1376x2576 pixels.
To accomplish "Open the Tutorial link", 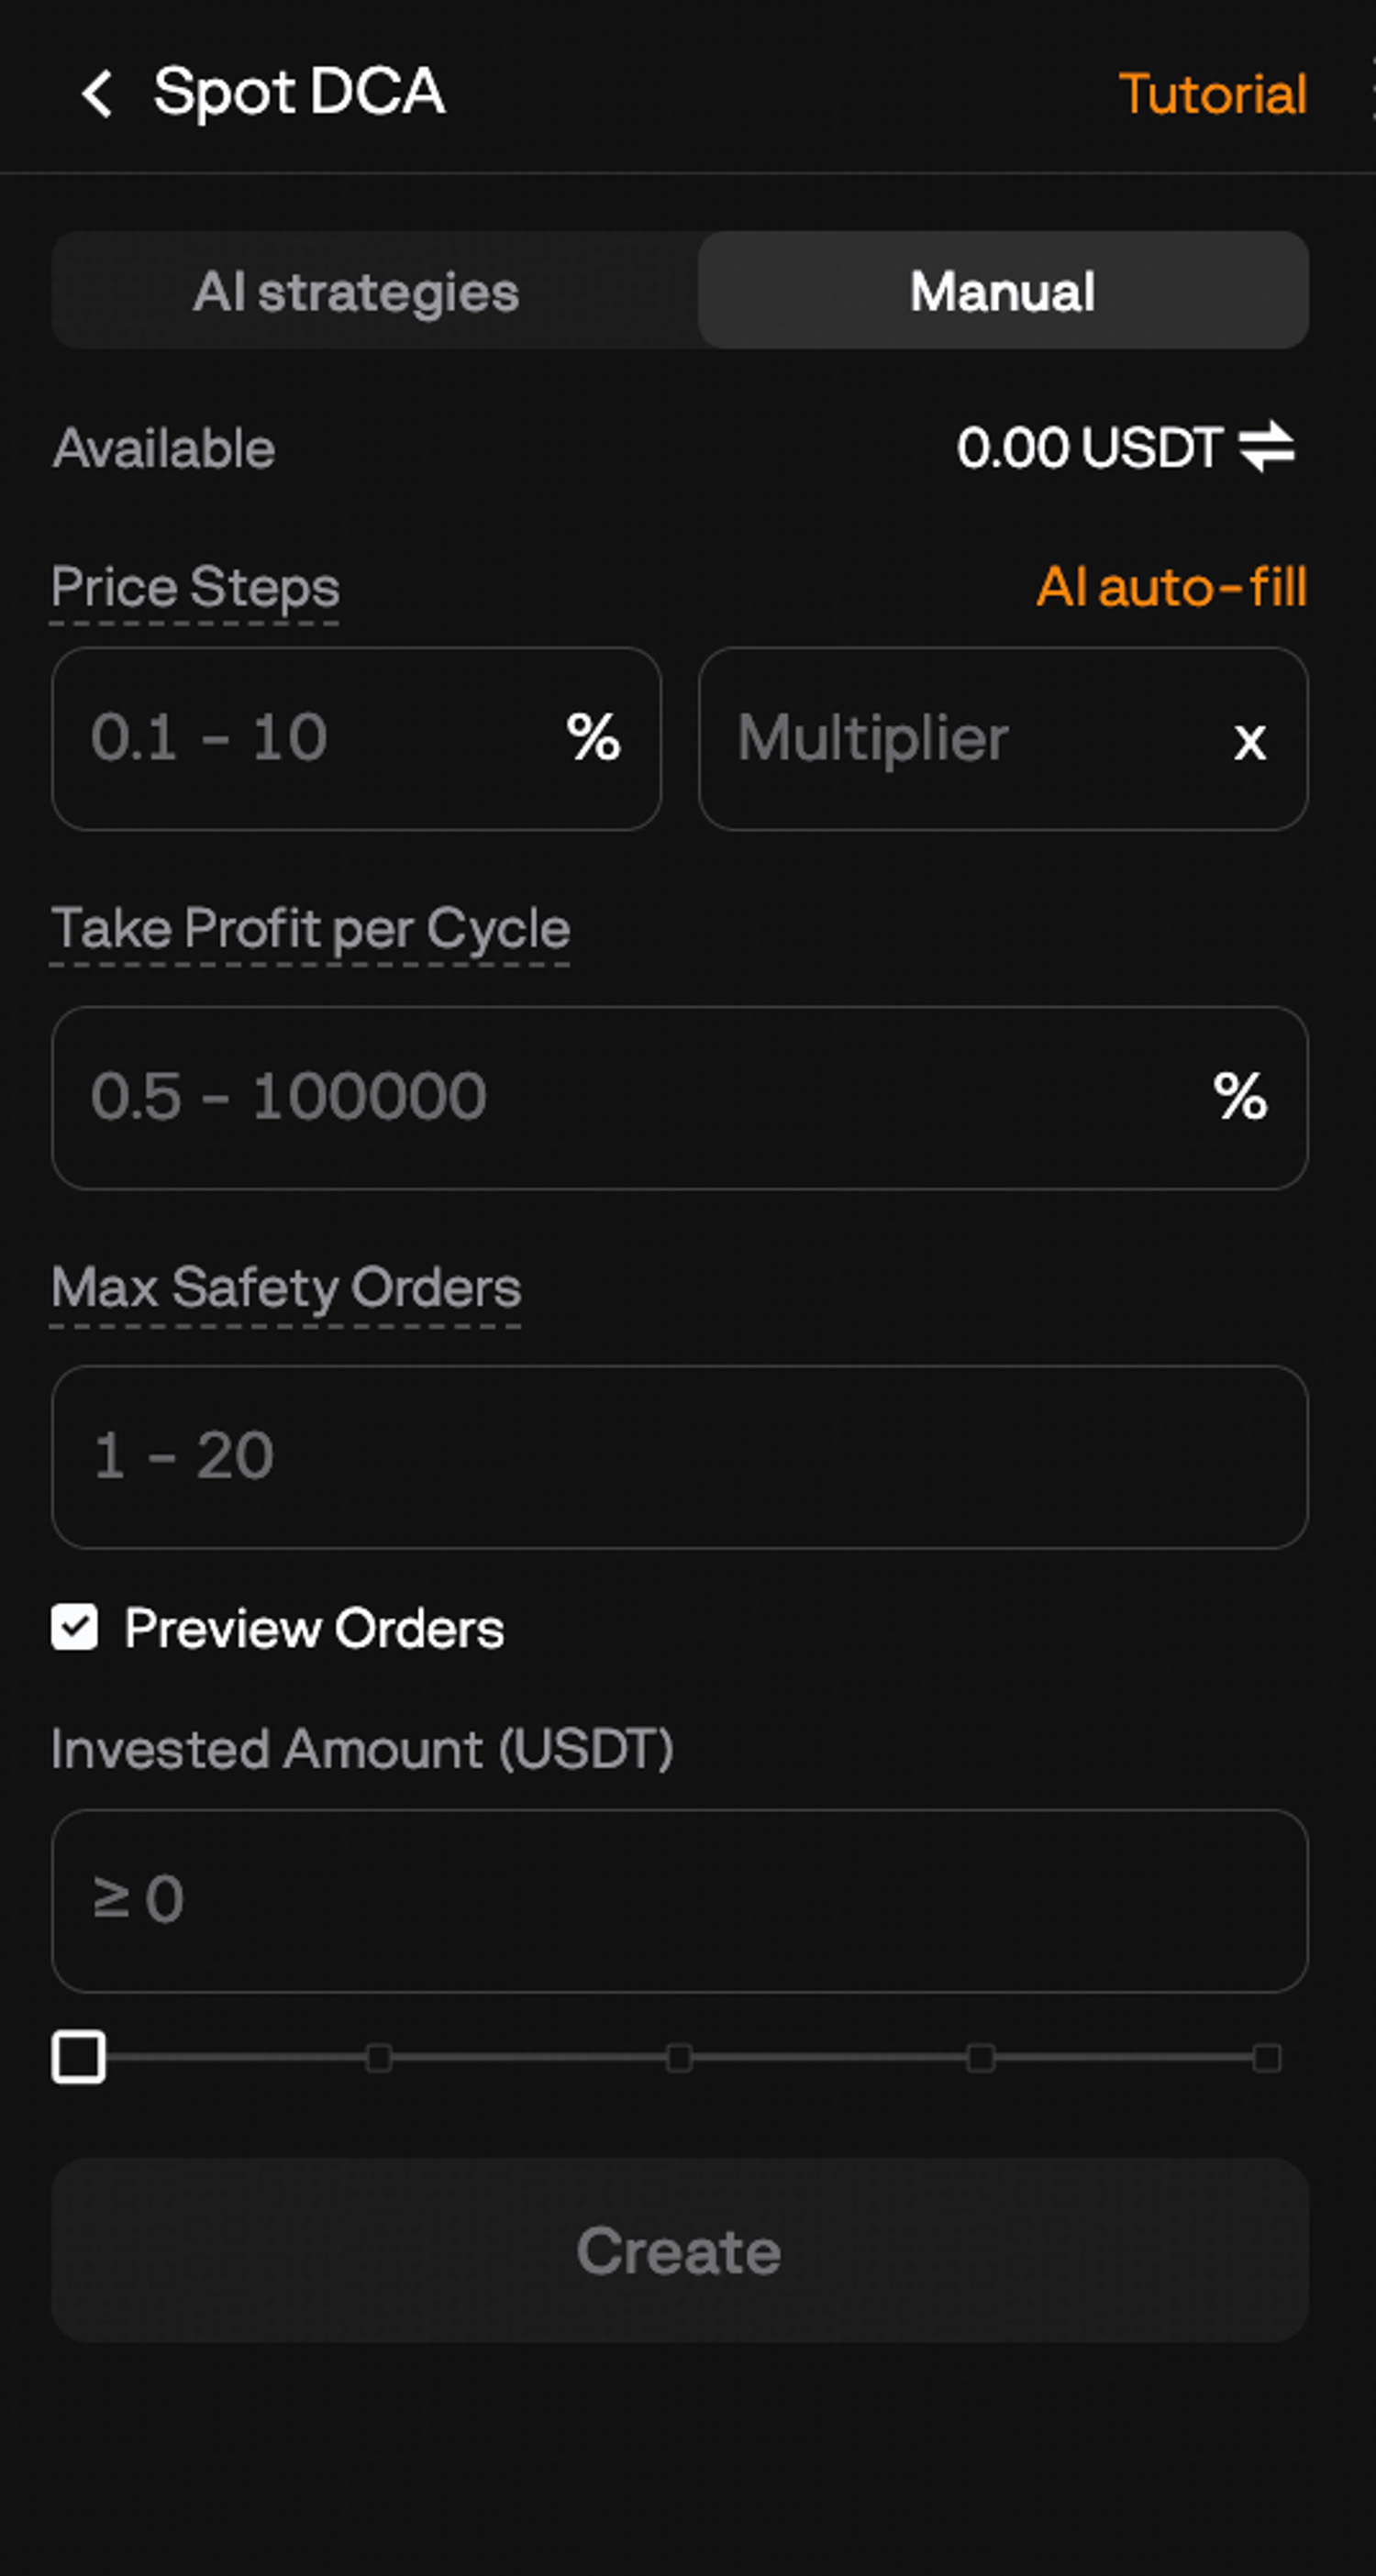I will pyautogui.click(x=1212, y=94).
